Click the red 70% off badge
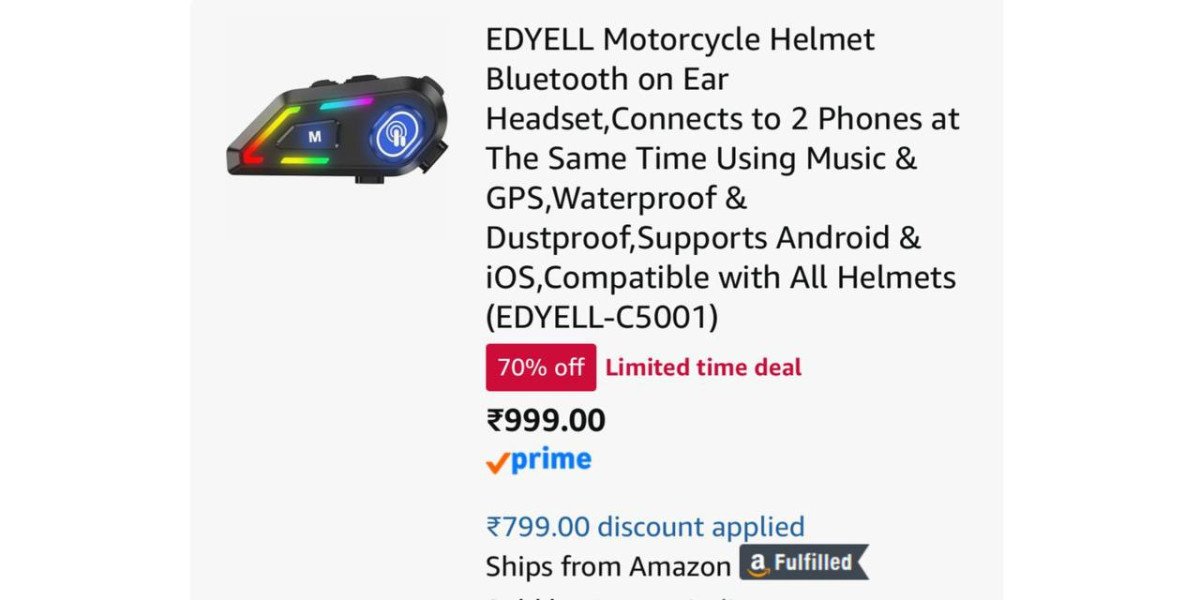This screenshot has width=1200, height=600. 541,367
